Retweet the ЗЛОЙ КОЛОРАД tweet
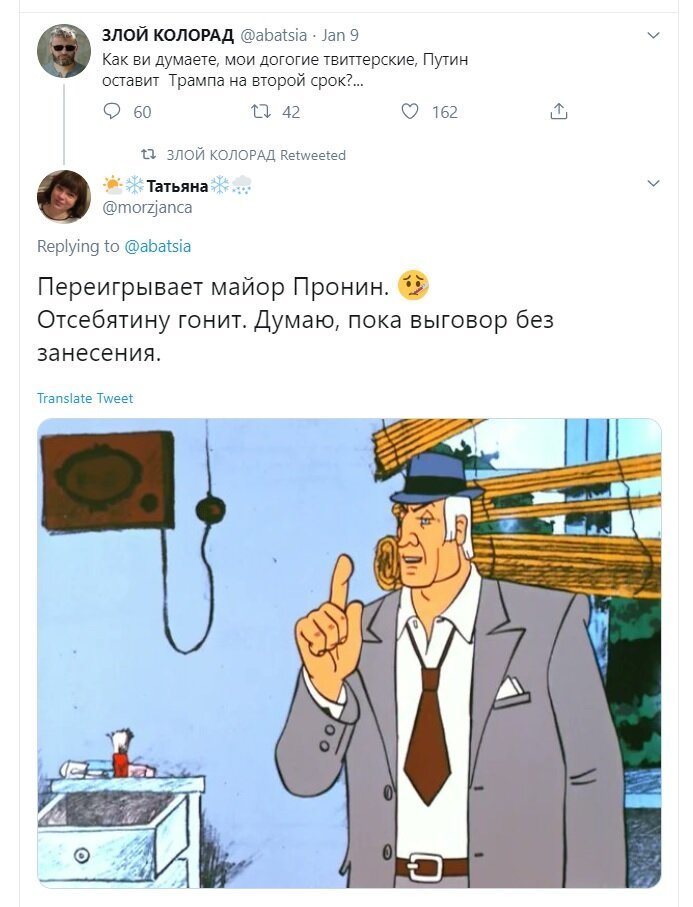Screen dimensions: 693x907 [x=261, y=111]
